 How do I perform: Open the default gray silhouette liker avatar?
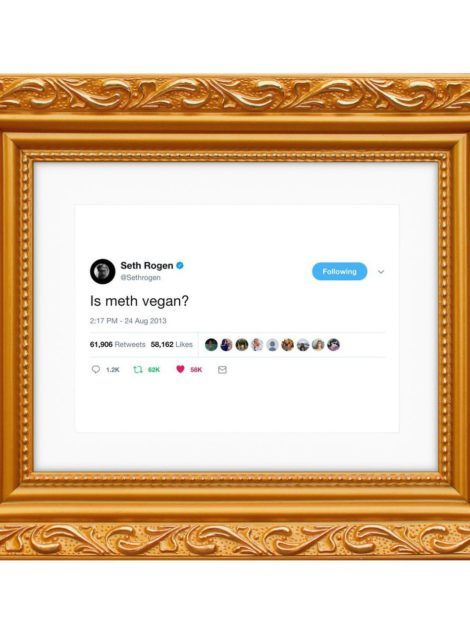coord(272,345)
